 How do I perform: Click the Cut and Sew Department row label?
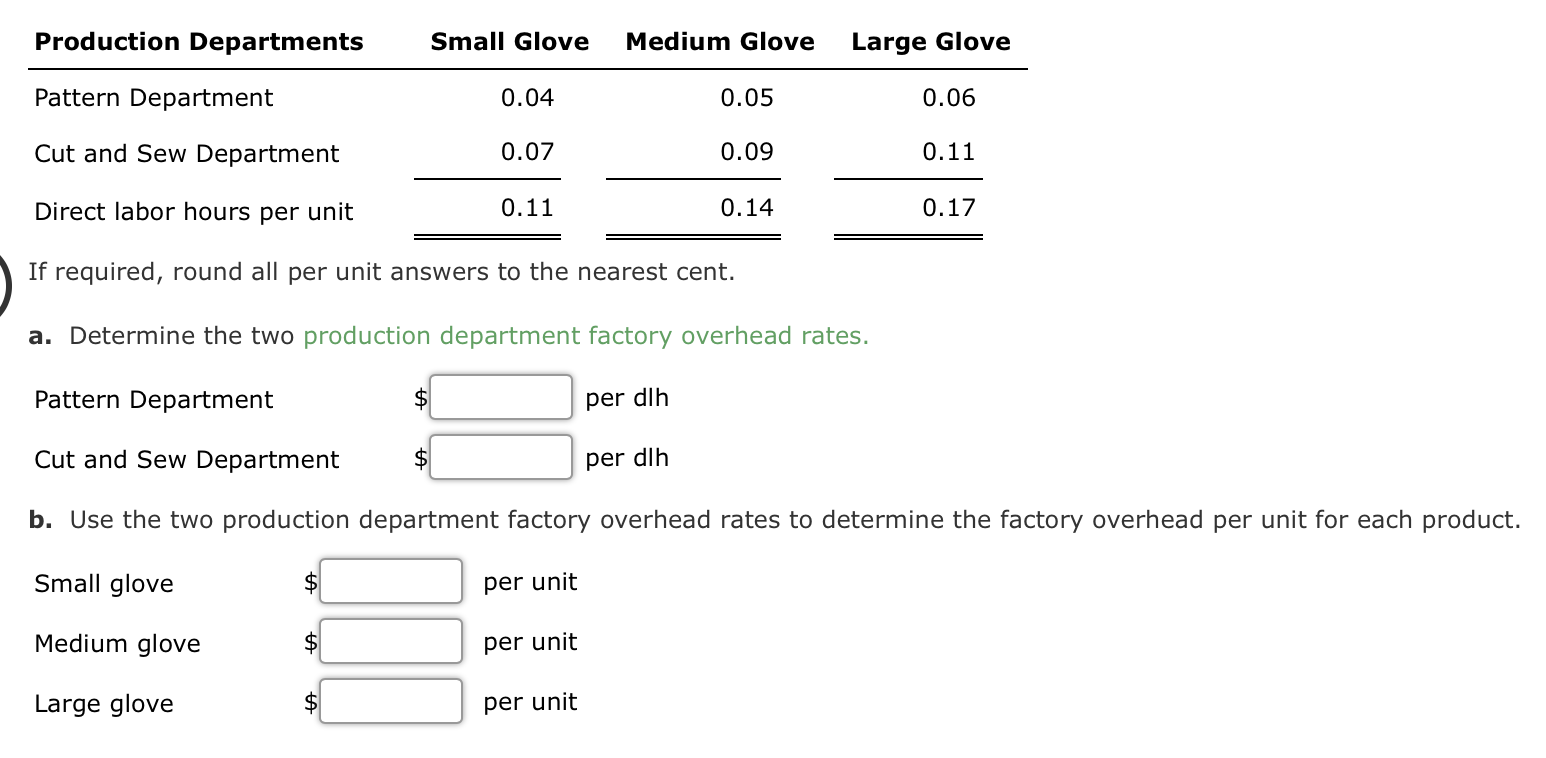[186, 153]
